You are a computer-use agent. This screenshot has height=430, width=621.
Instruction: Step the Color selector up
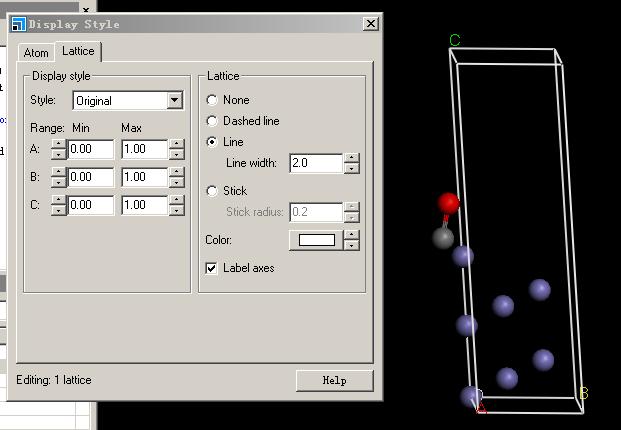tap(352, 235)
